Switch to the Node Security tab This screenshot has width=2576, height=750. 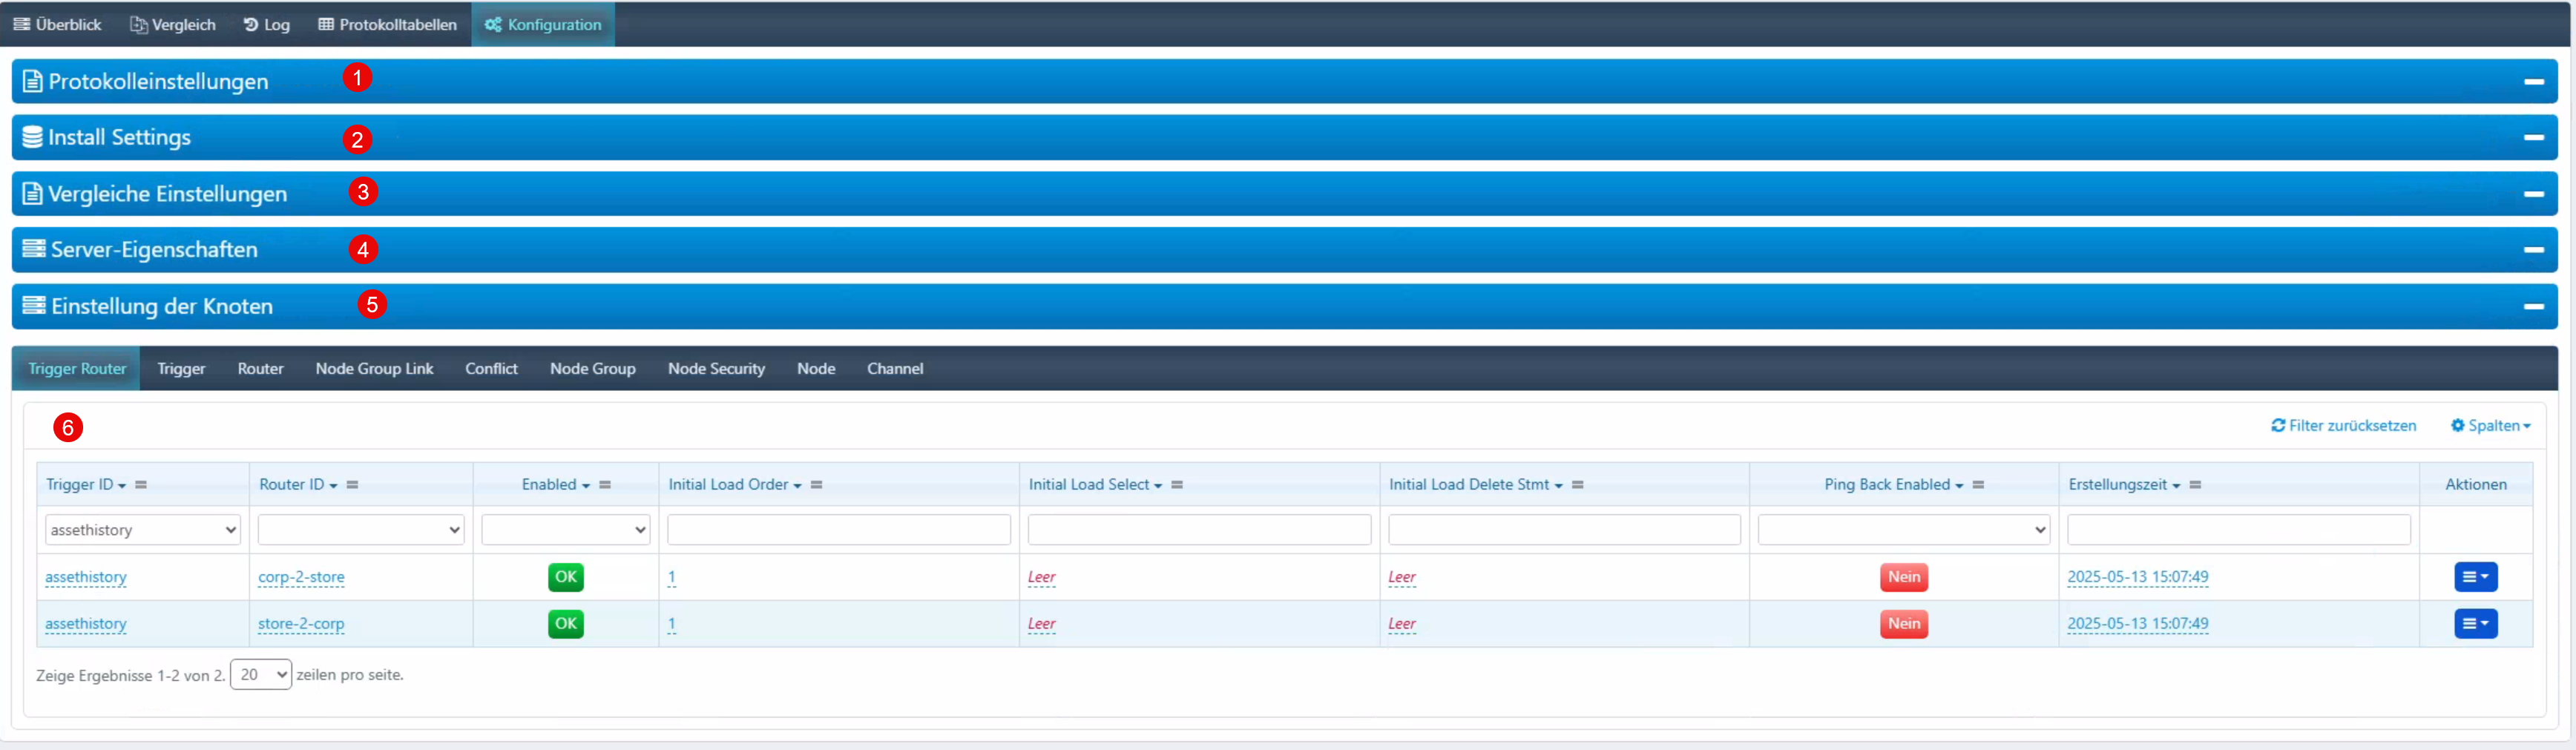click(716, 369)
